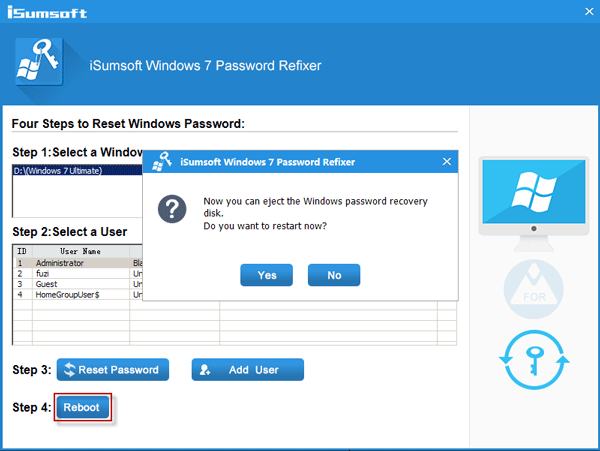
Task: Click the refresh arrows icon on Reset Password
Action: pyautogui.click(x=69, y=370)
